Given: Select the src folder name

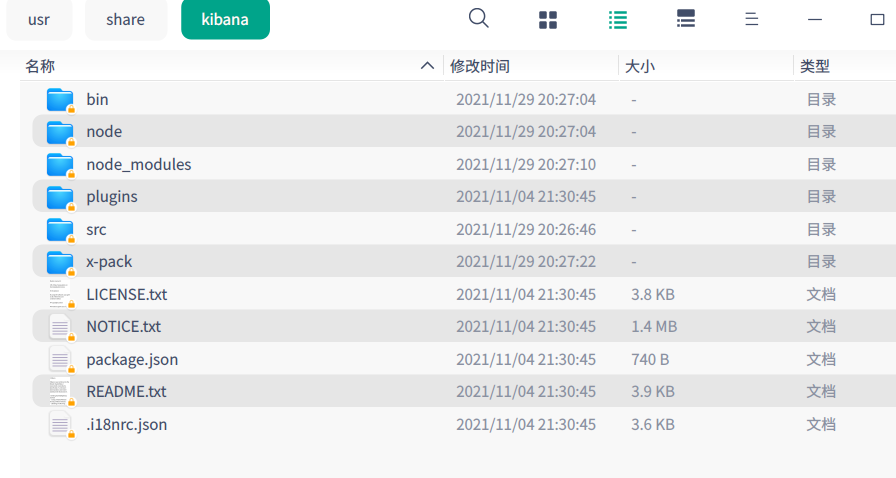Looking at the screenshot, I should point(96,230).
